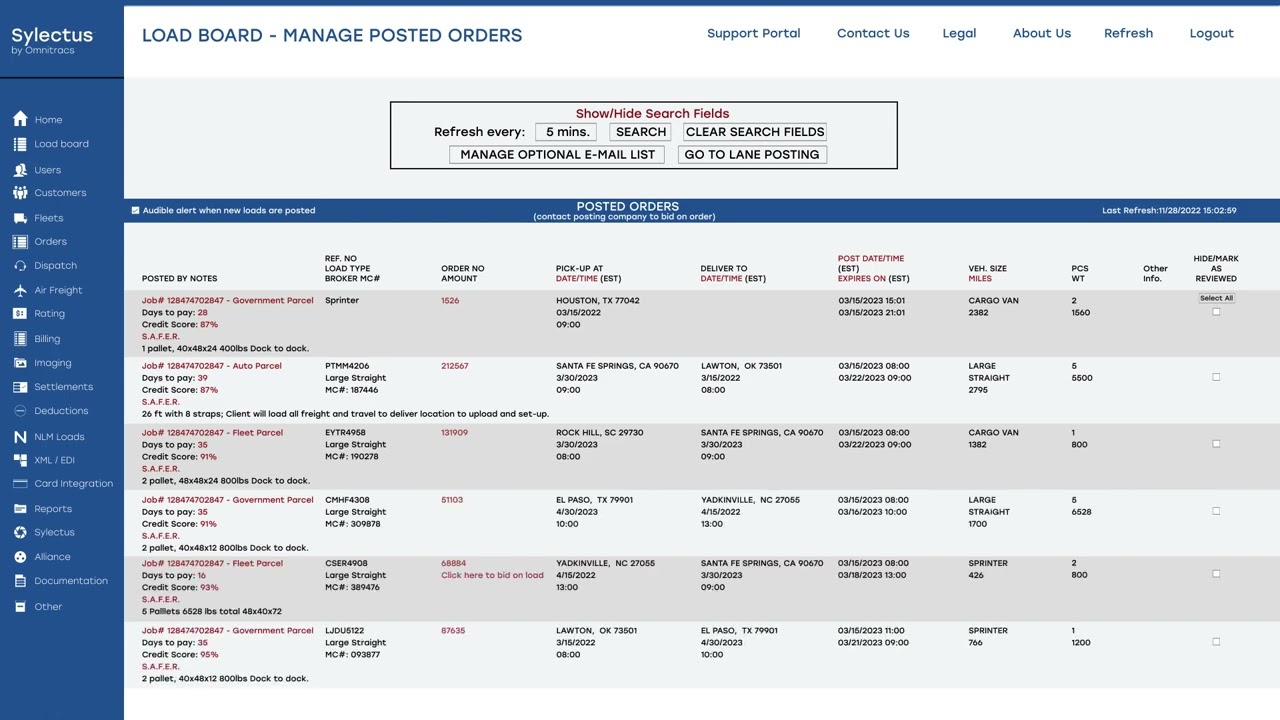Click the Home house icon in sidebar
This screenshot has height=720, width=1280.
[x=20, y=119]
